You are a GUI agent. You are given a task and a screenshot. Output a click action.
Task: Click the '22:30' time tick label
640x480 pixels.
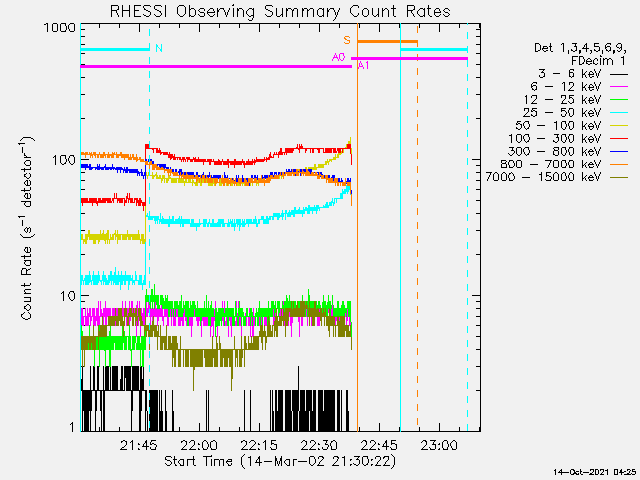click(x=319, y=445)
